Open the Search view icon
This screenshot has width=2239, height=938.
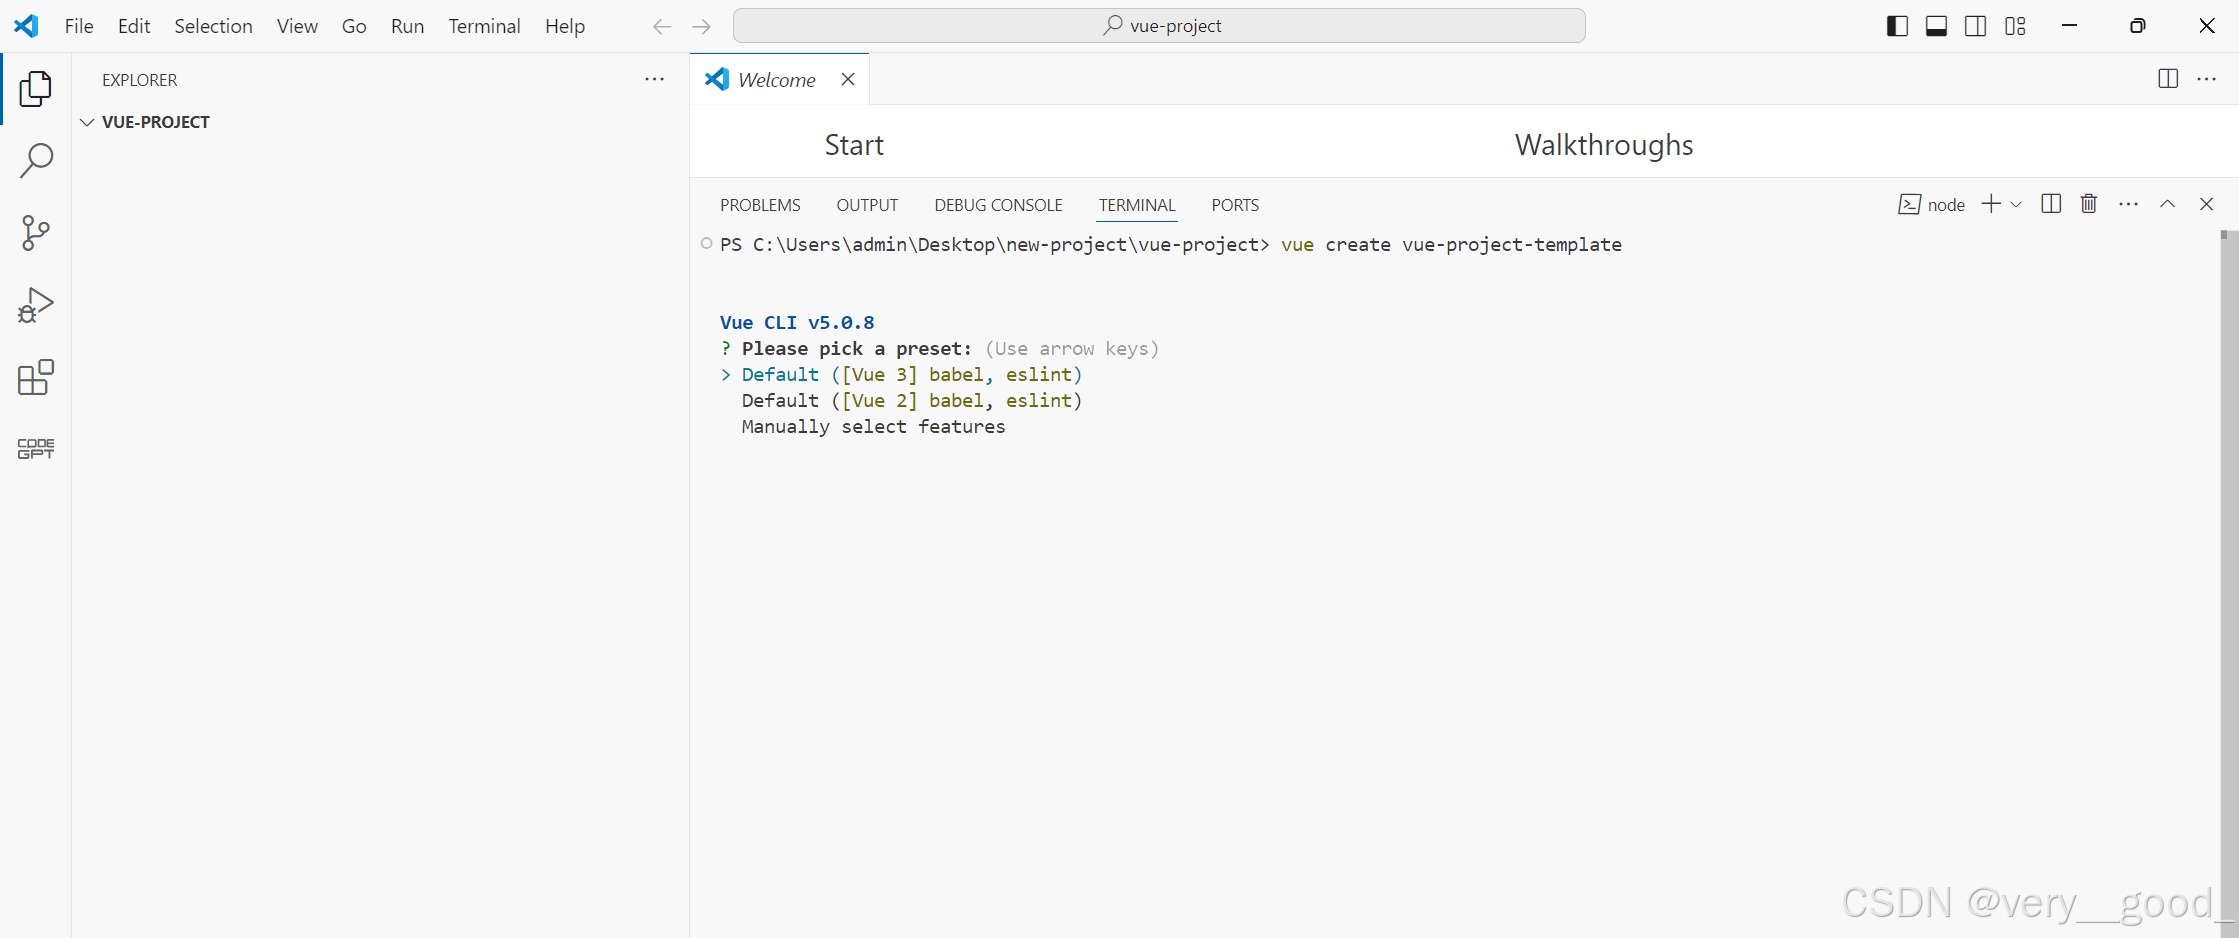tap(36, 160)
